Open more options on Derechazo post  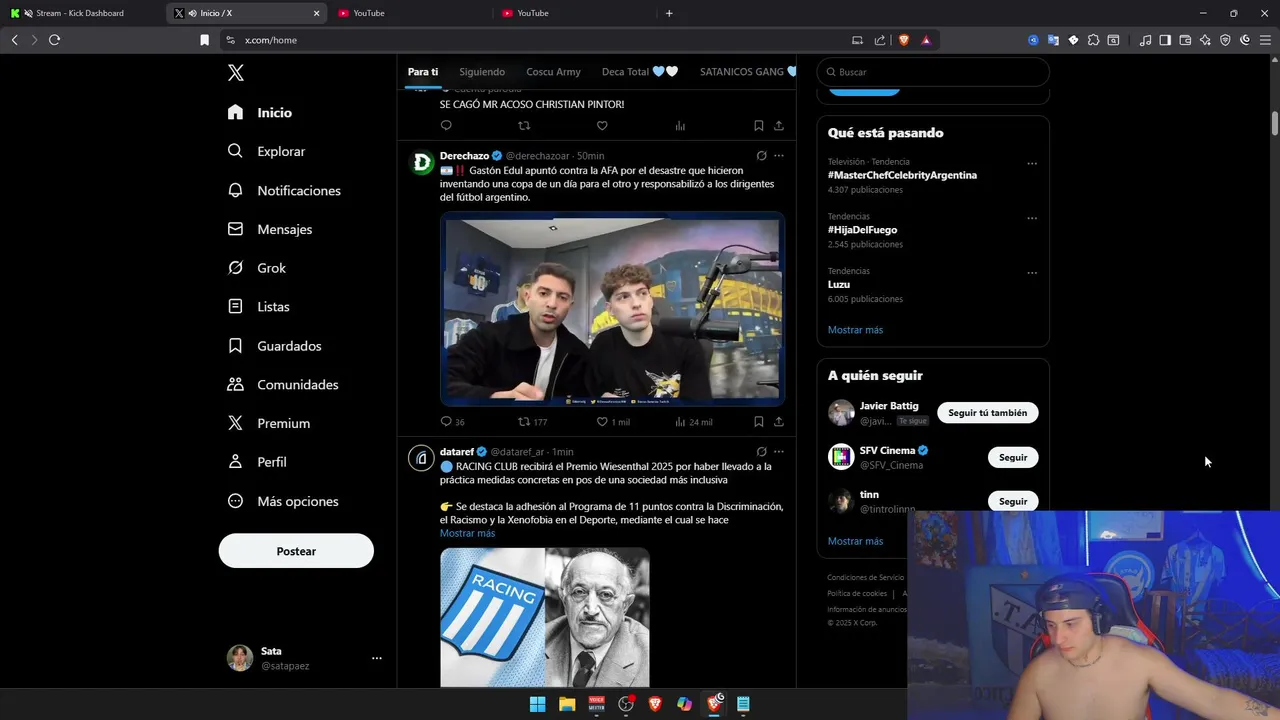tap(779, 156)
